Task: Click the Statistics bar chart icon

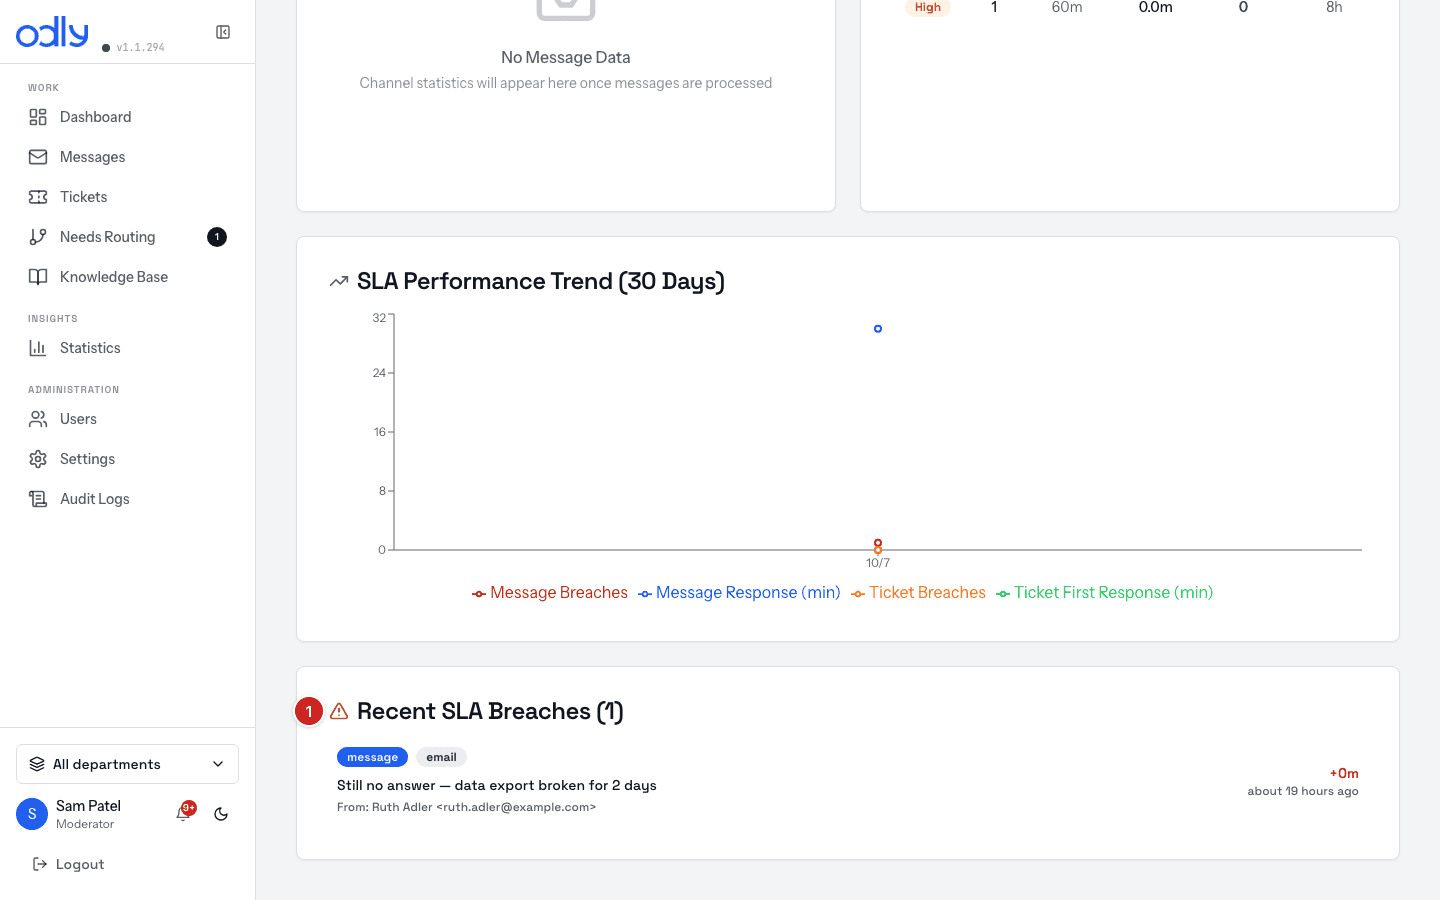Action: [38, 348]
